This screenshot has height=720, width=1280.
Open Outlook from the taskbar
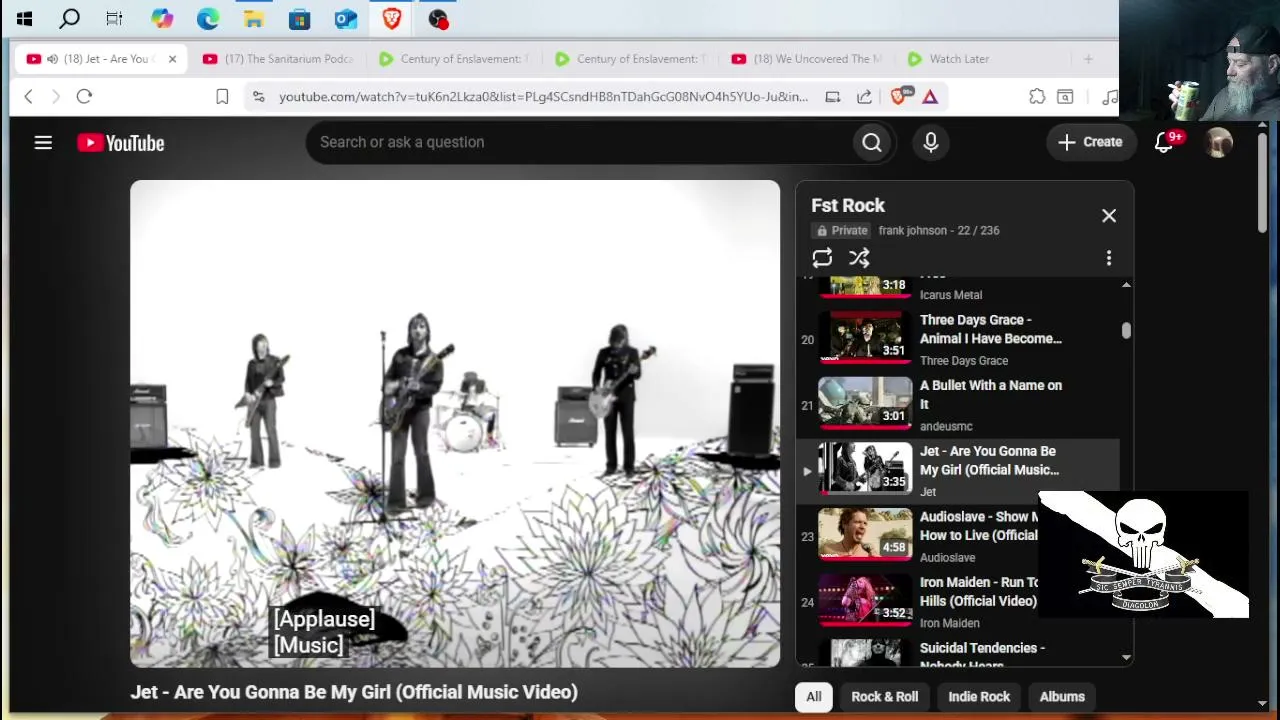(345, 18)
